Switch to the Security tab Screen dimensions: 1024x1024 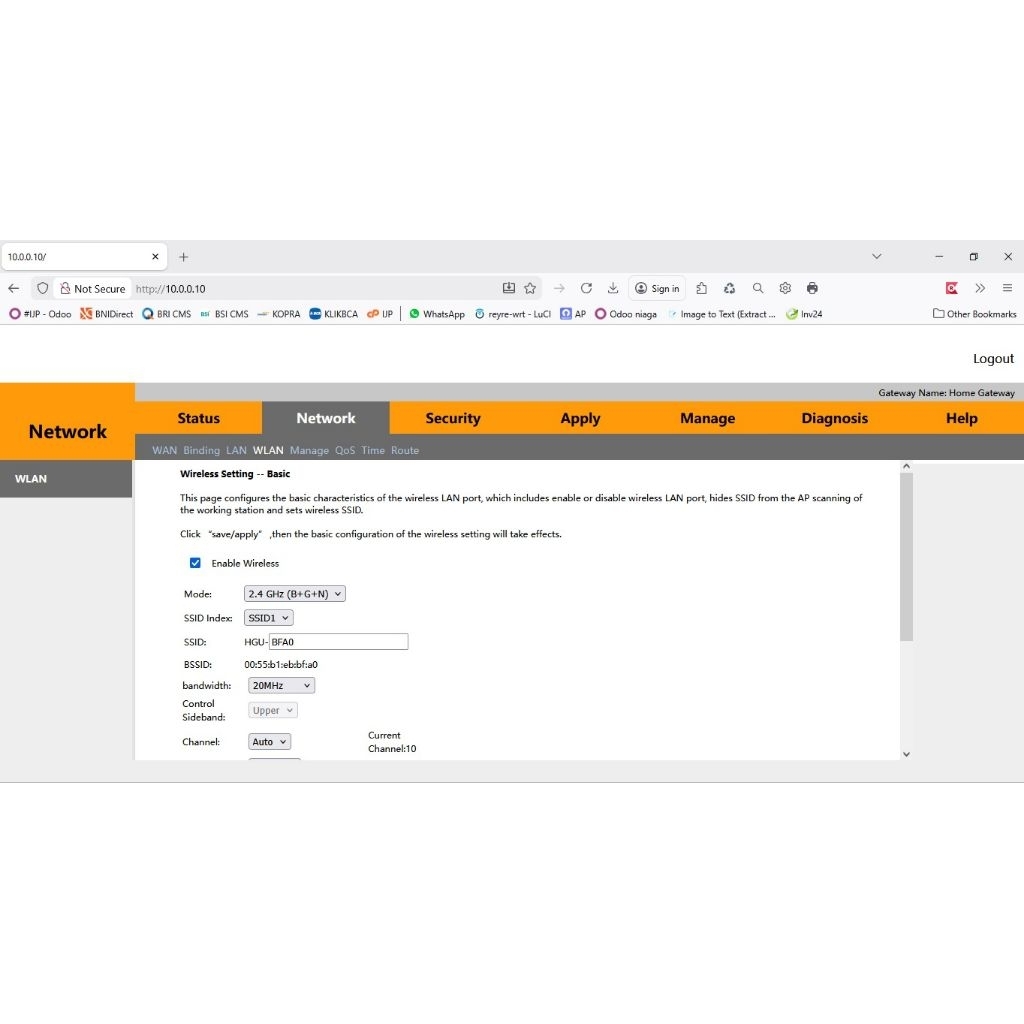coord(452,418)
